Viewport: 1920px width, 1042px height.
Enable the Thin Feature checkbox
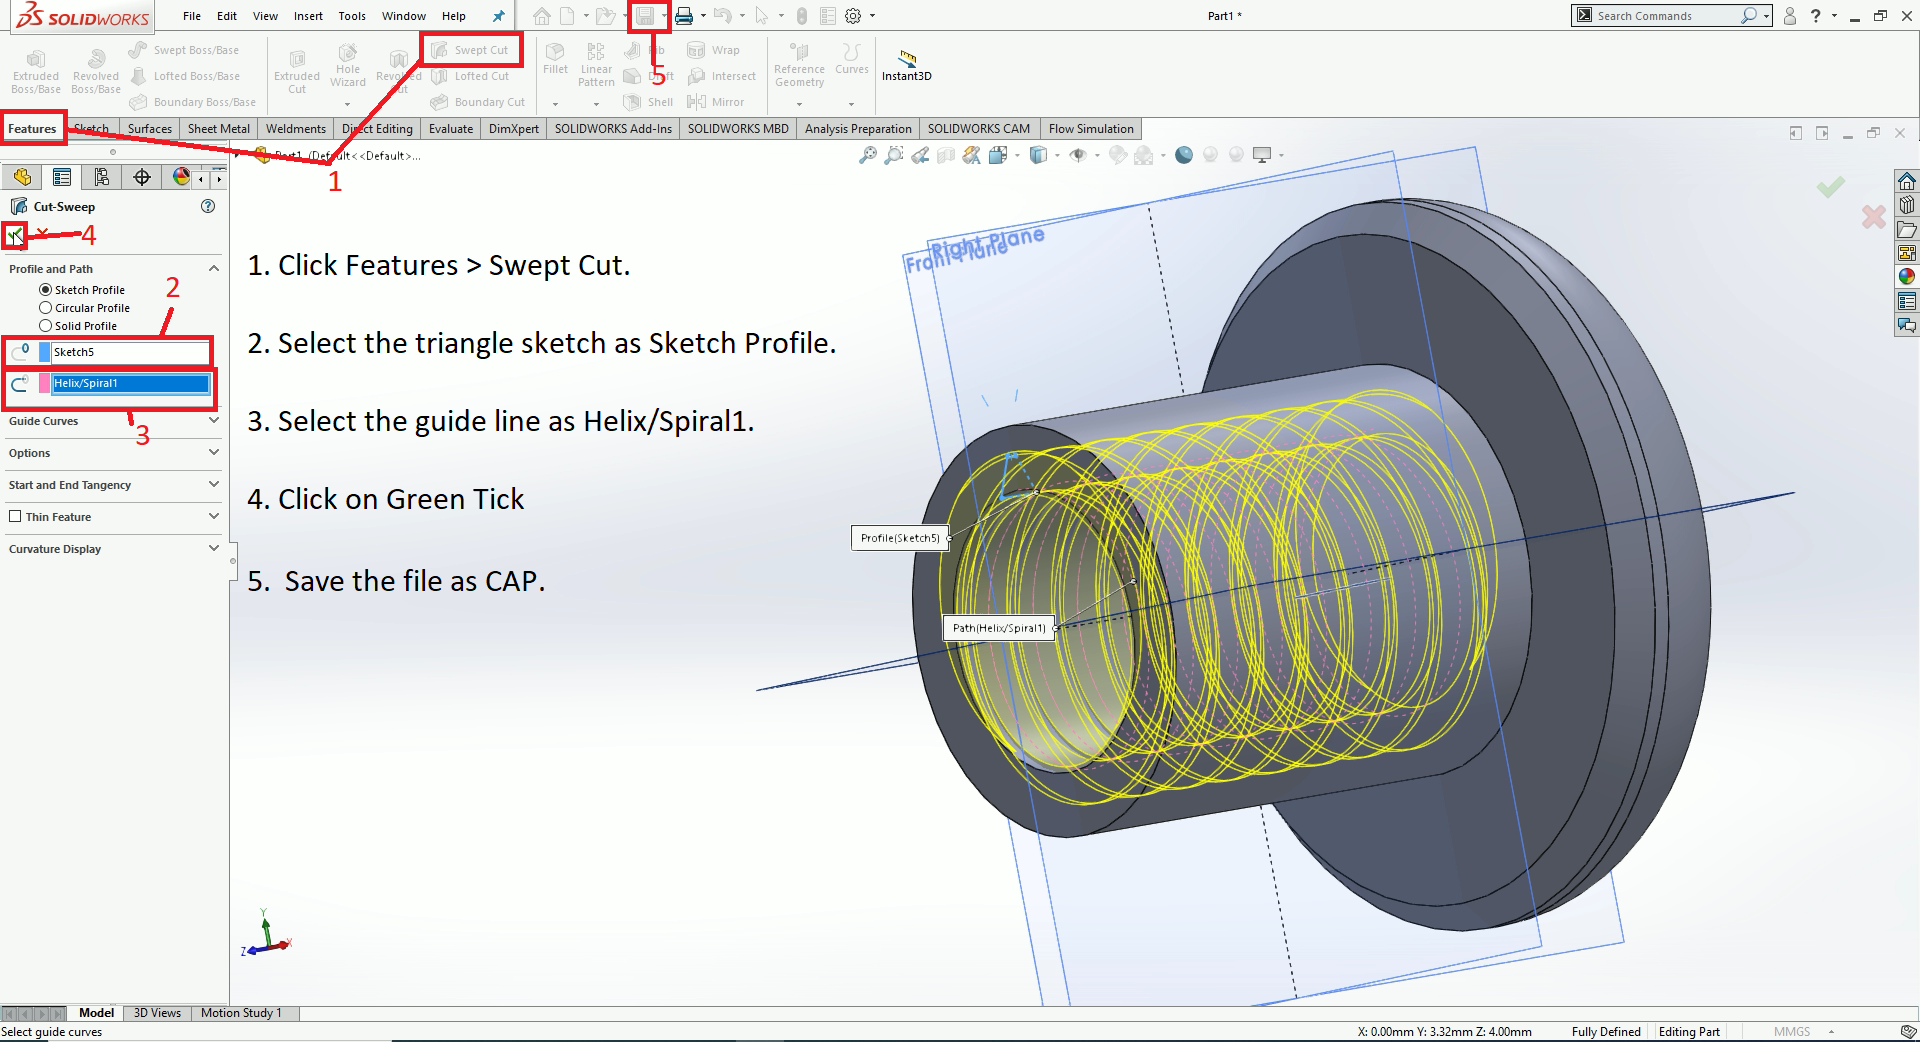tap(15, 517)
